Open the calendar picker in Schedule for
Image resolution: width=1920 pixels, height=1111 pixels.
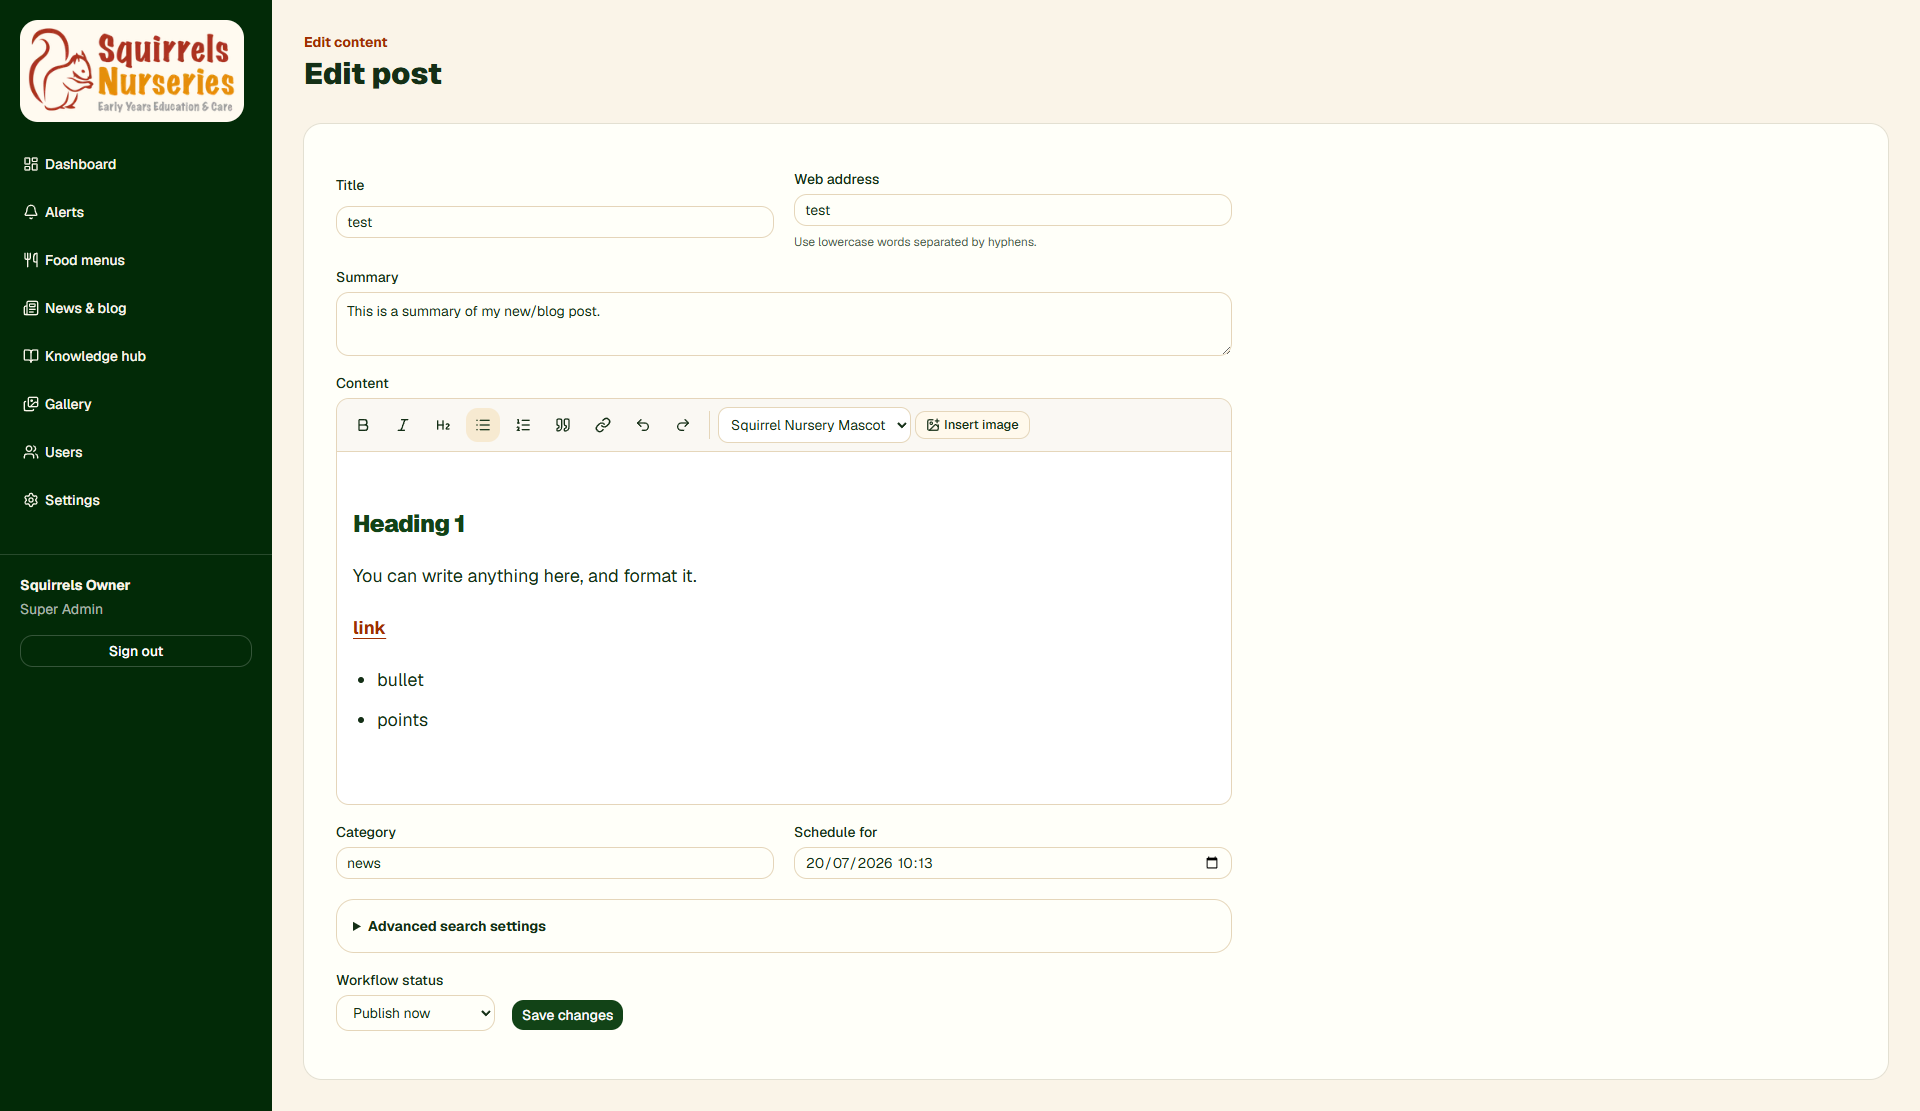[x=1212, y=863]
